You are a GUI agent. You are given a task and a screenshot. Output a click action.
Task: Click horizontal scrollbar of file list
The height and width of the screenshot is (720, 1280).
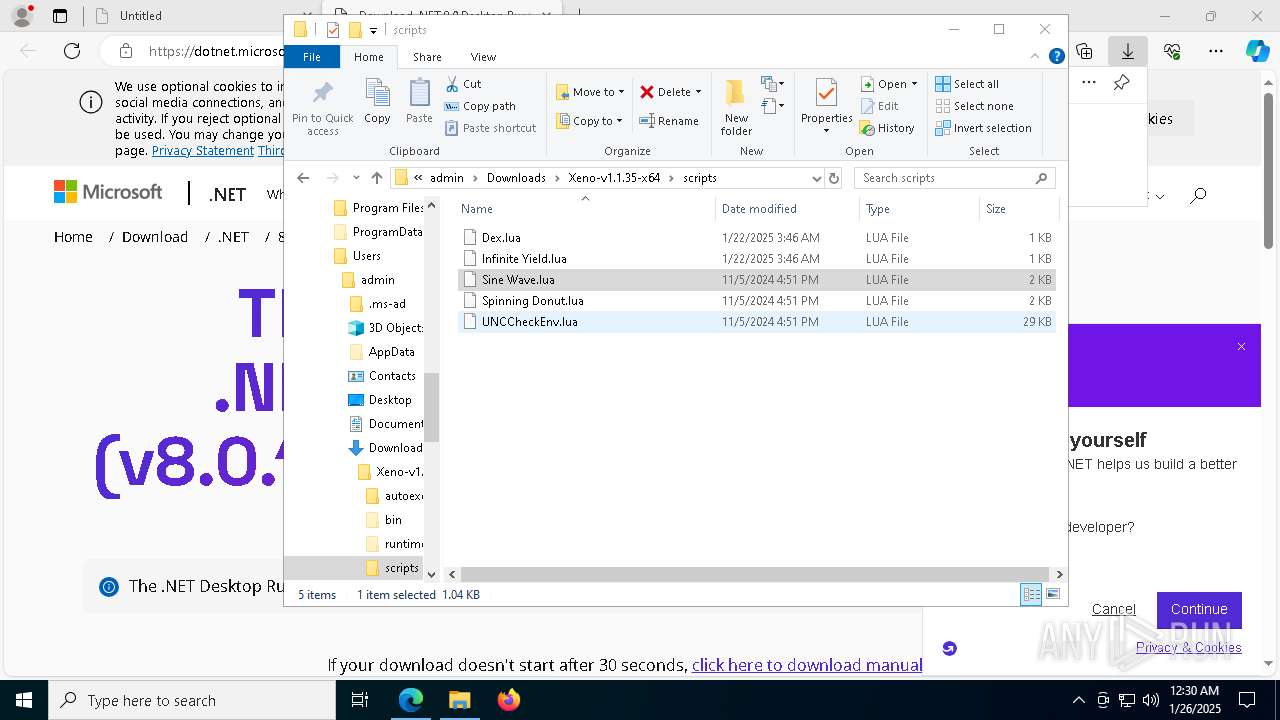(756, 574)
